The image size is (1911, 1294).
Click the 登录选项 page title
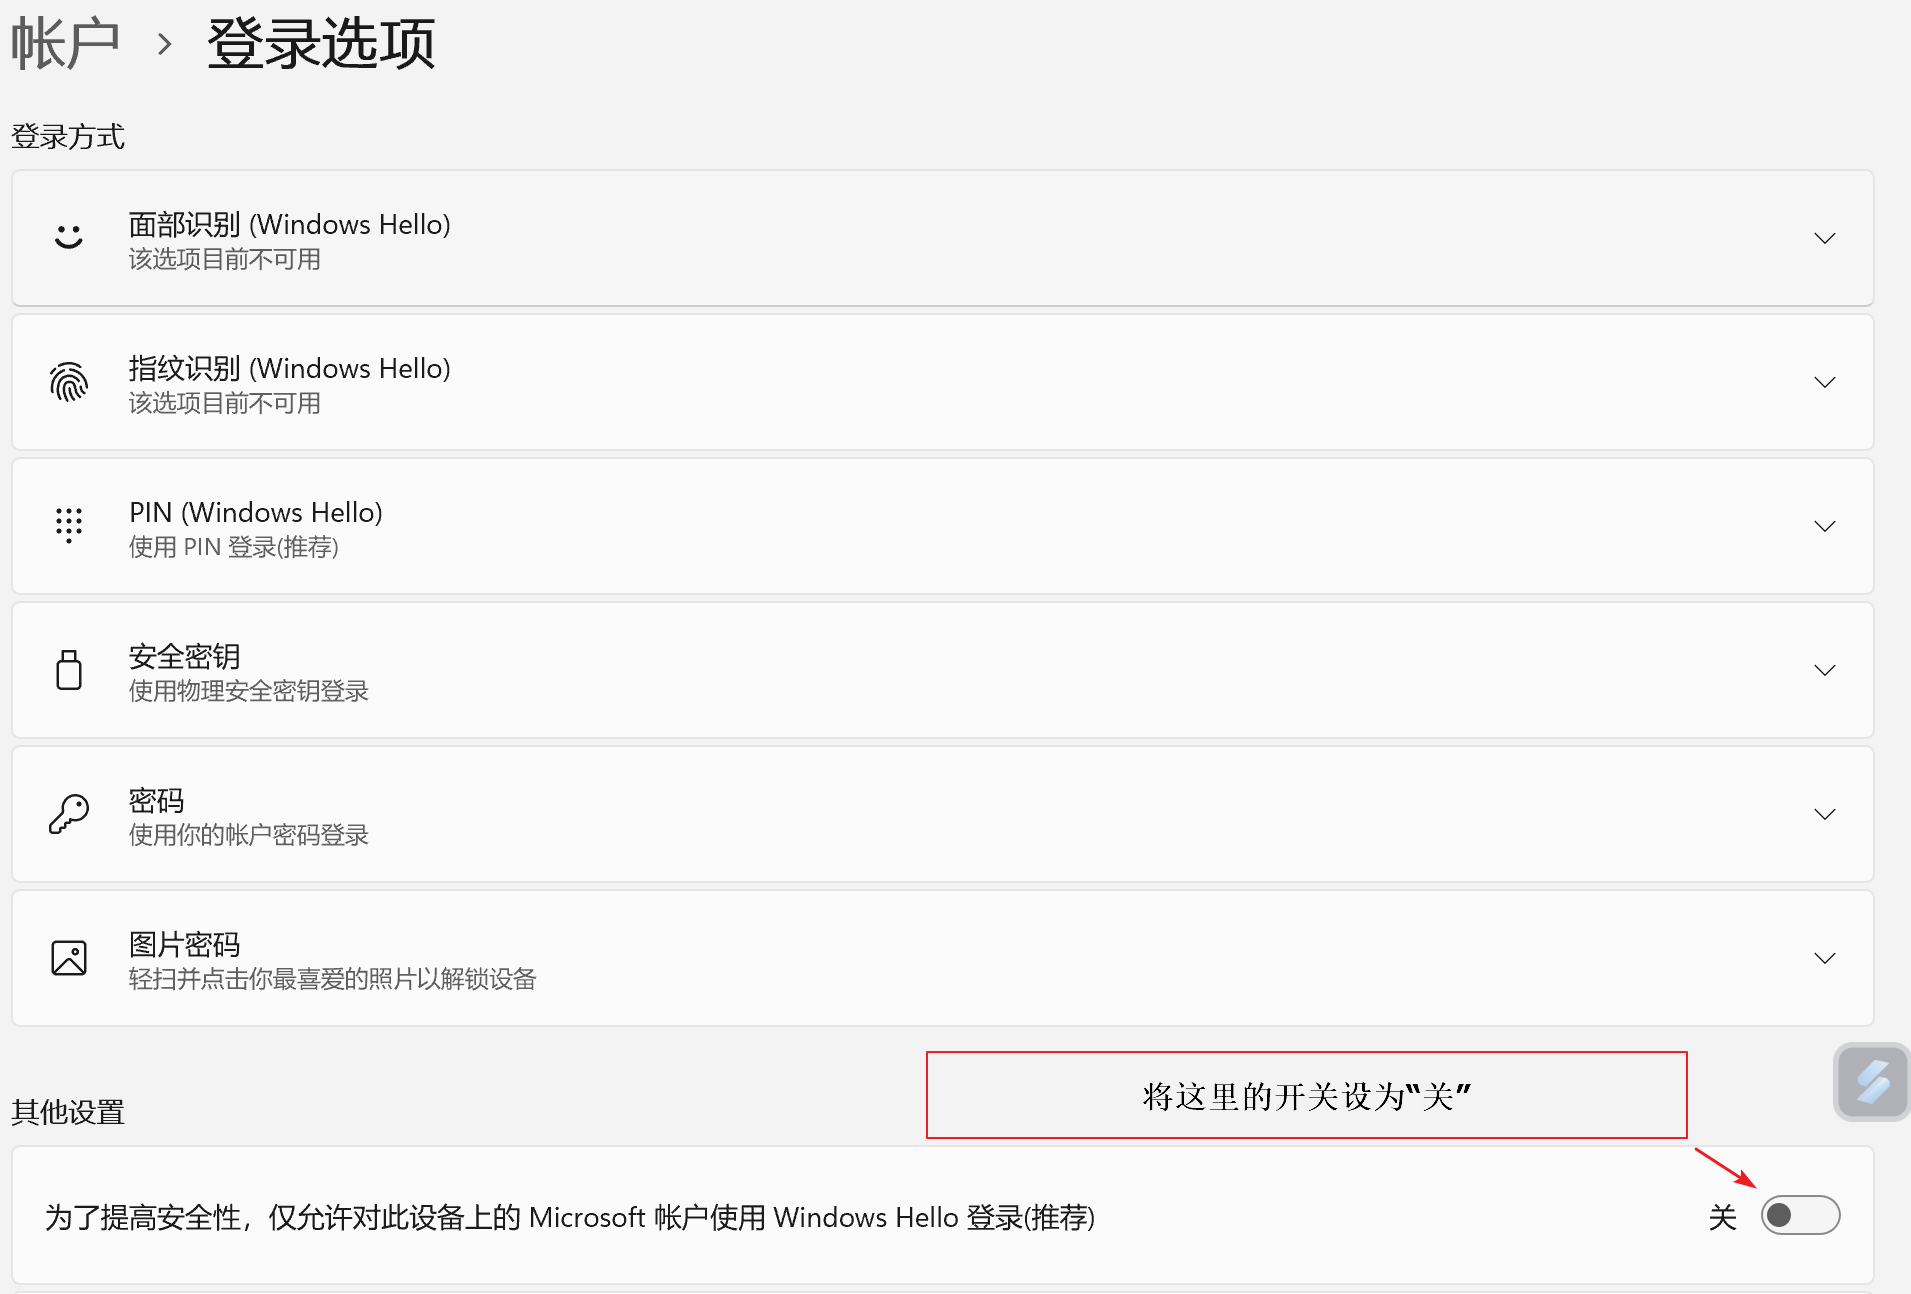(x=321, y=44)
